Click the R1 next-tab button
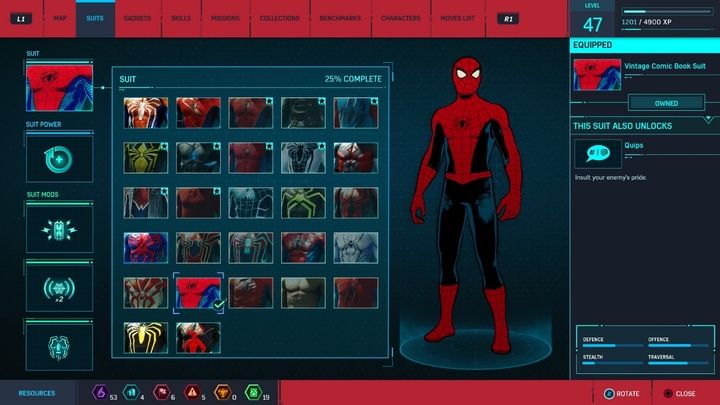This screenshot has width=720, height=405. 508,19
